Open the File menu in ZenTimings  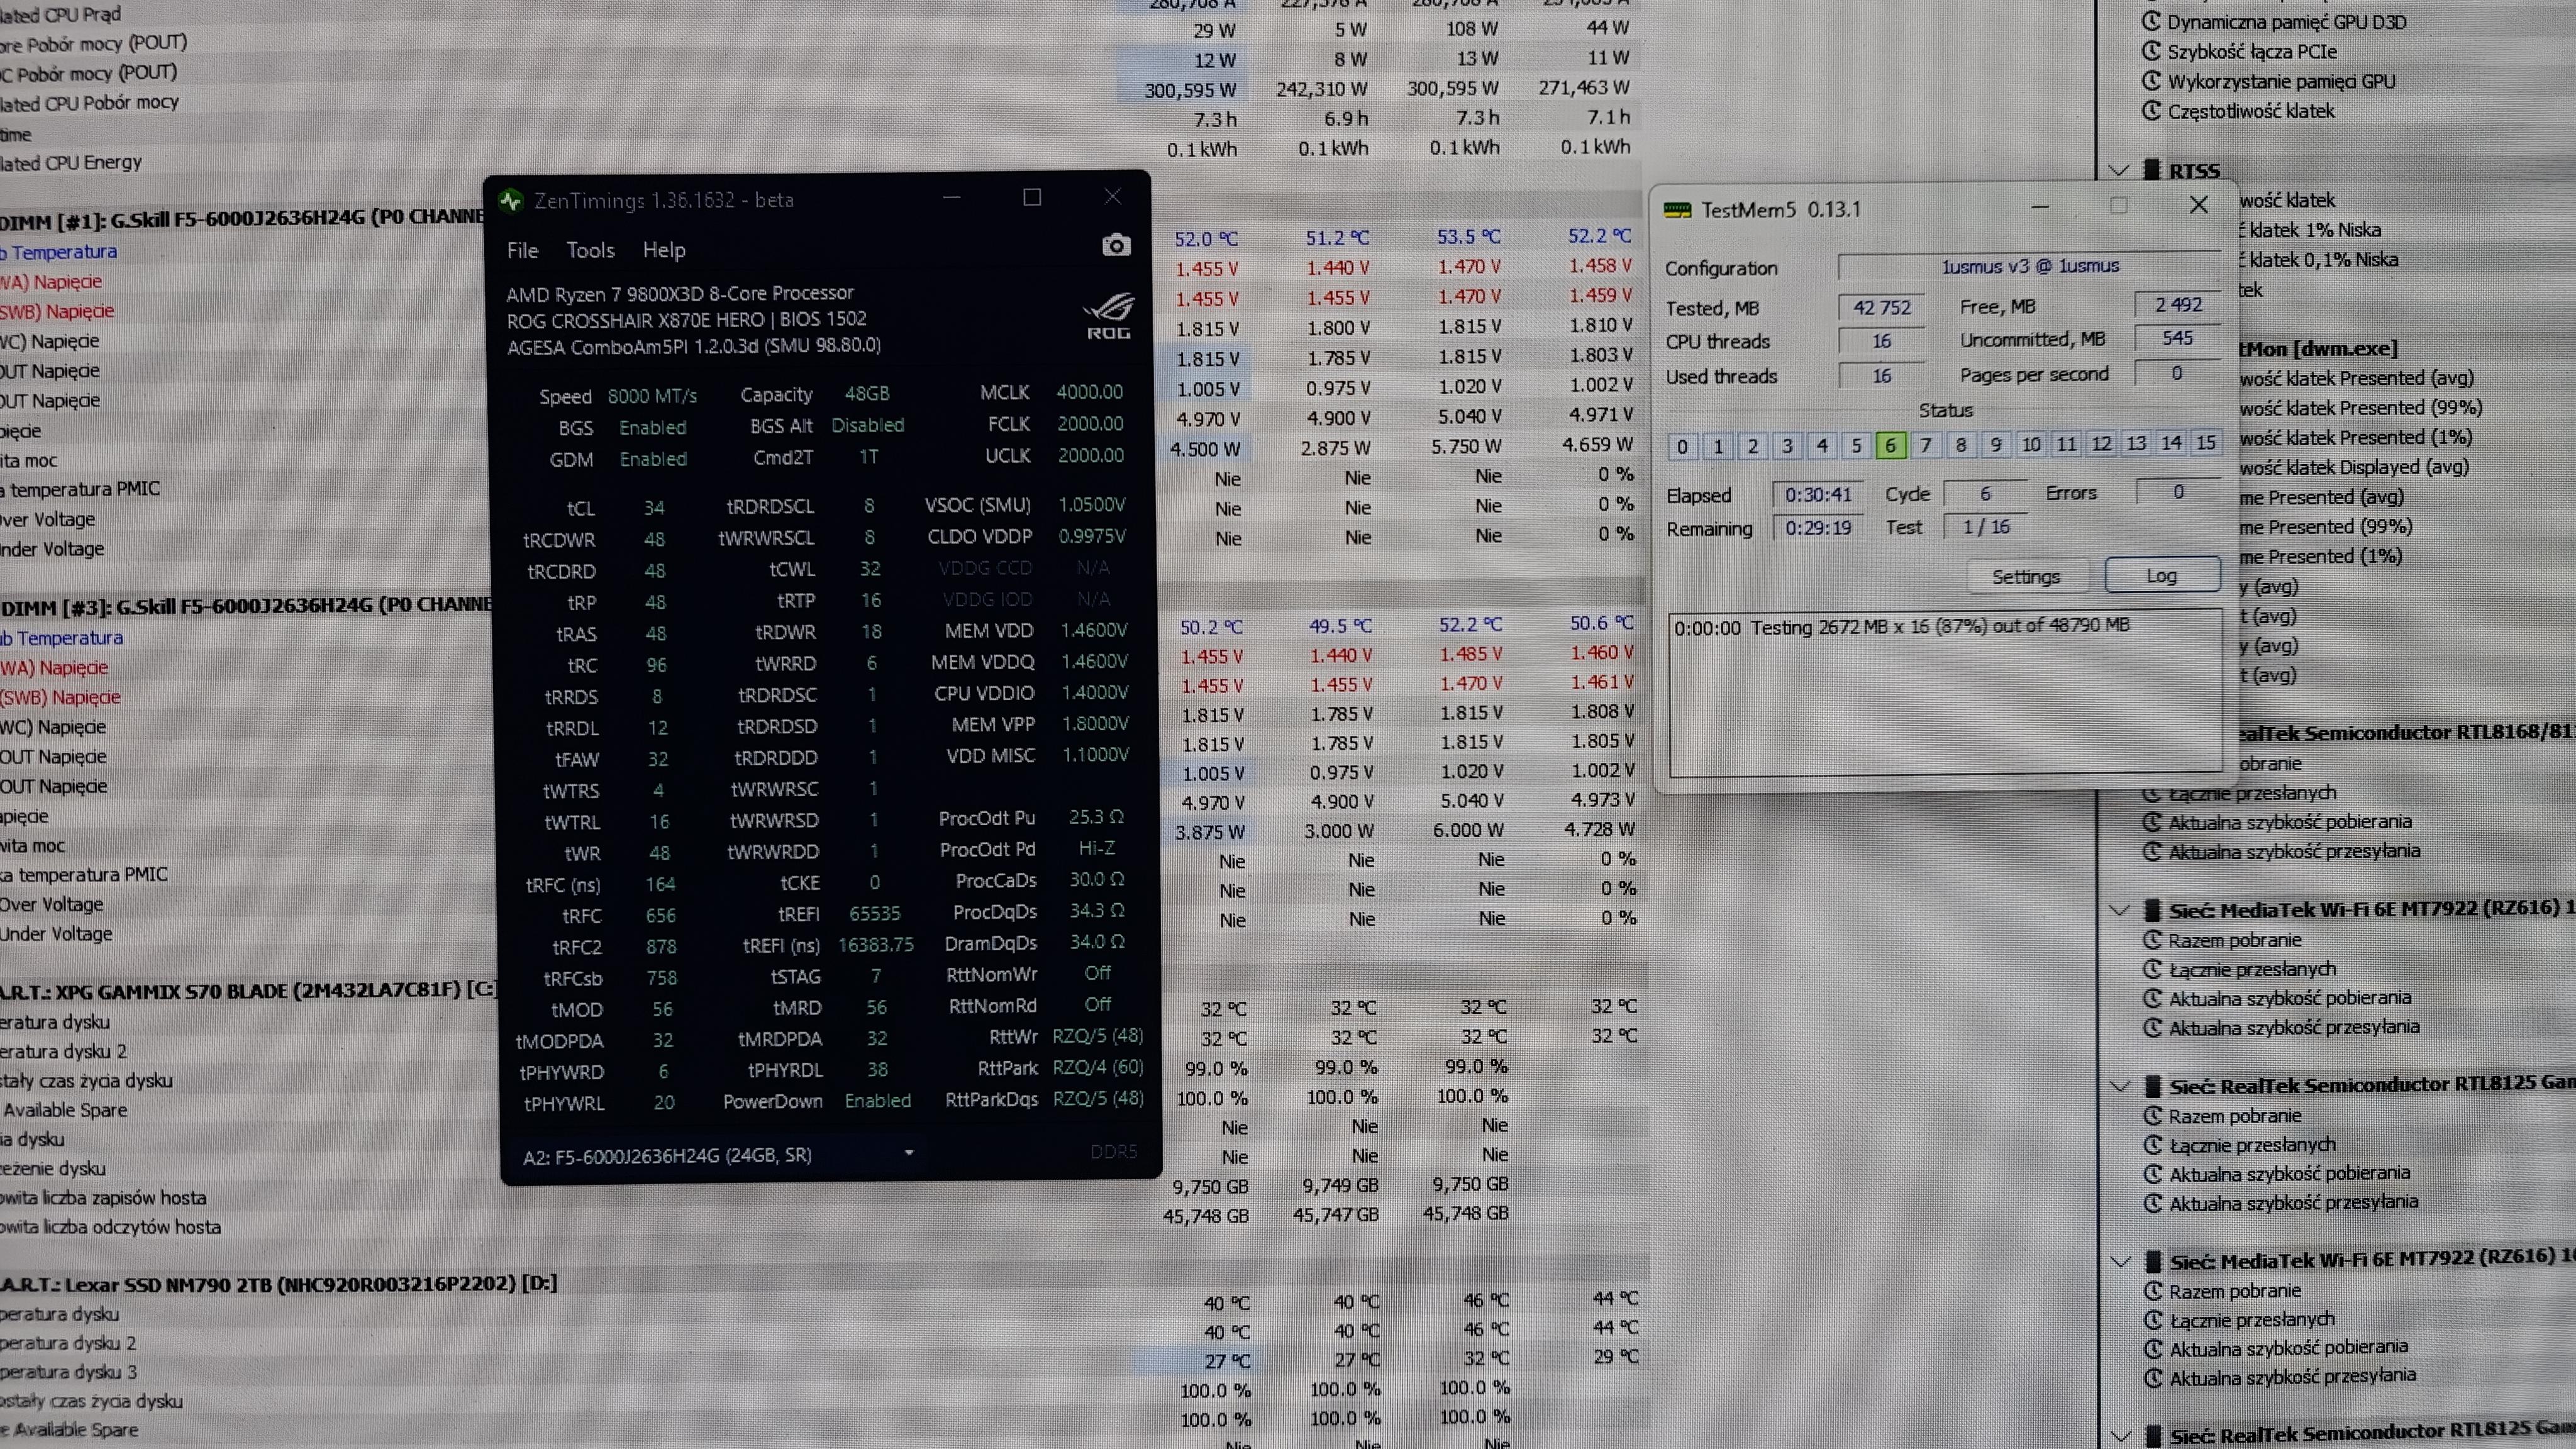click(522, 250)
